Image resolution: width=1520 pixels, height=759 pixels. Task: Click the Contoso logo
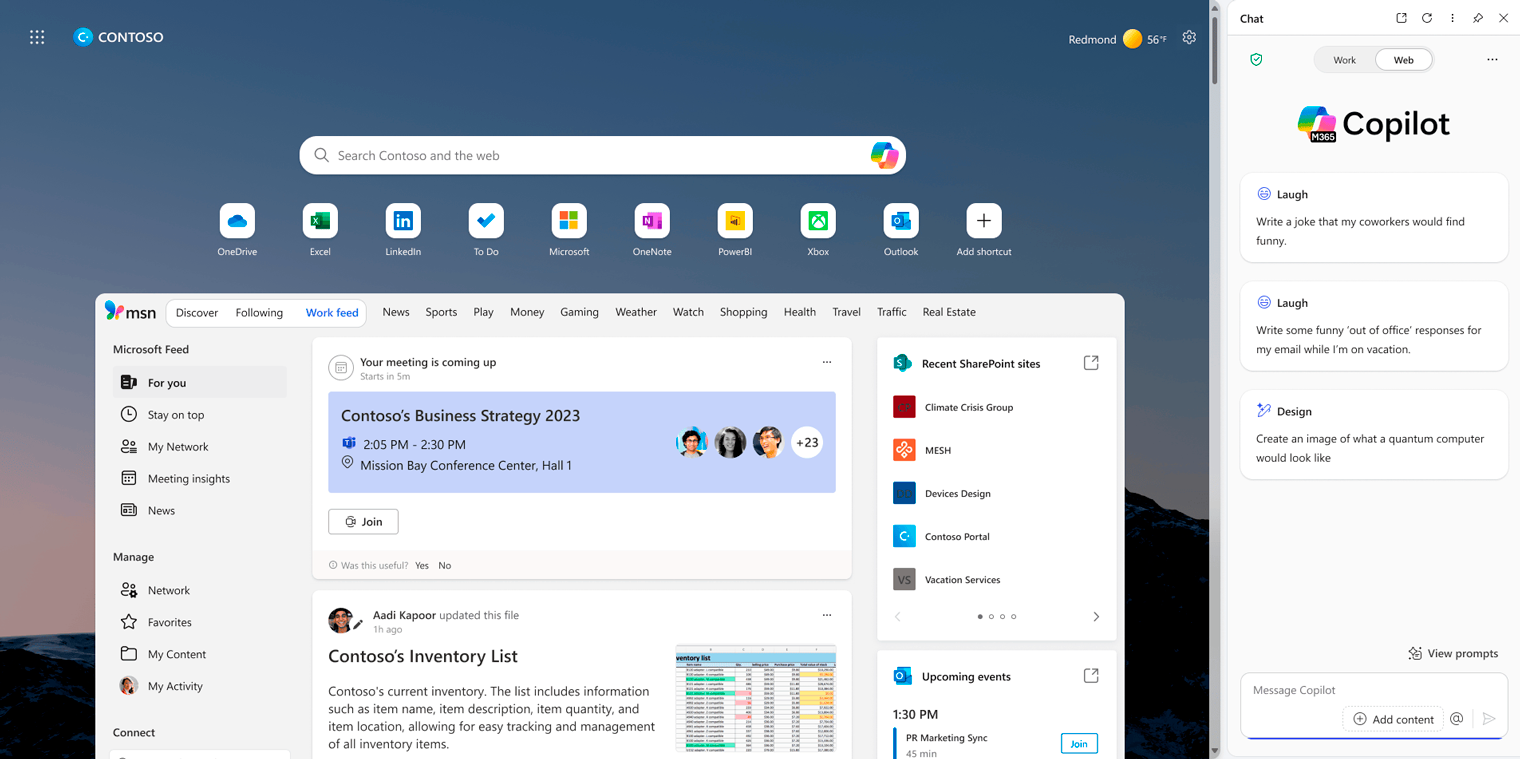click(118, 37)
